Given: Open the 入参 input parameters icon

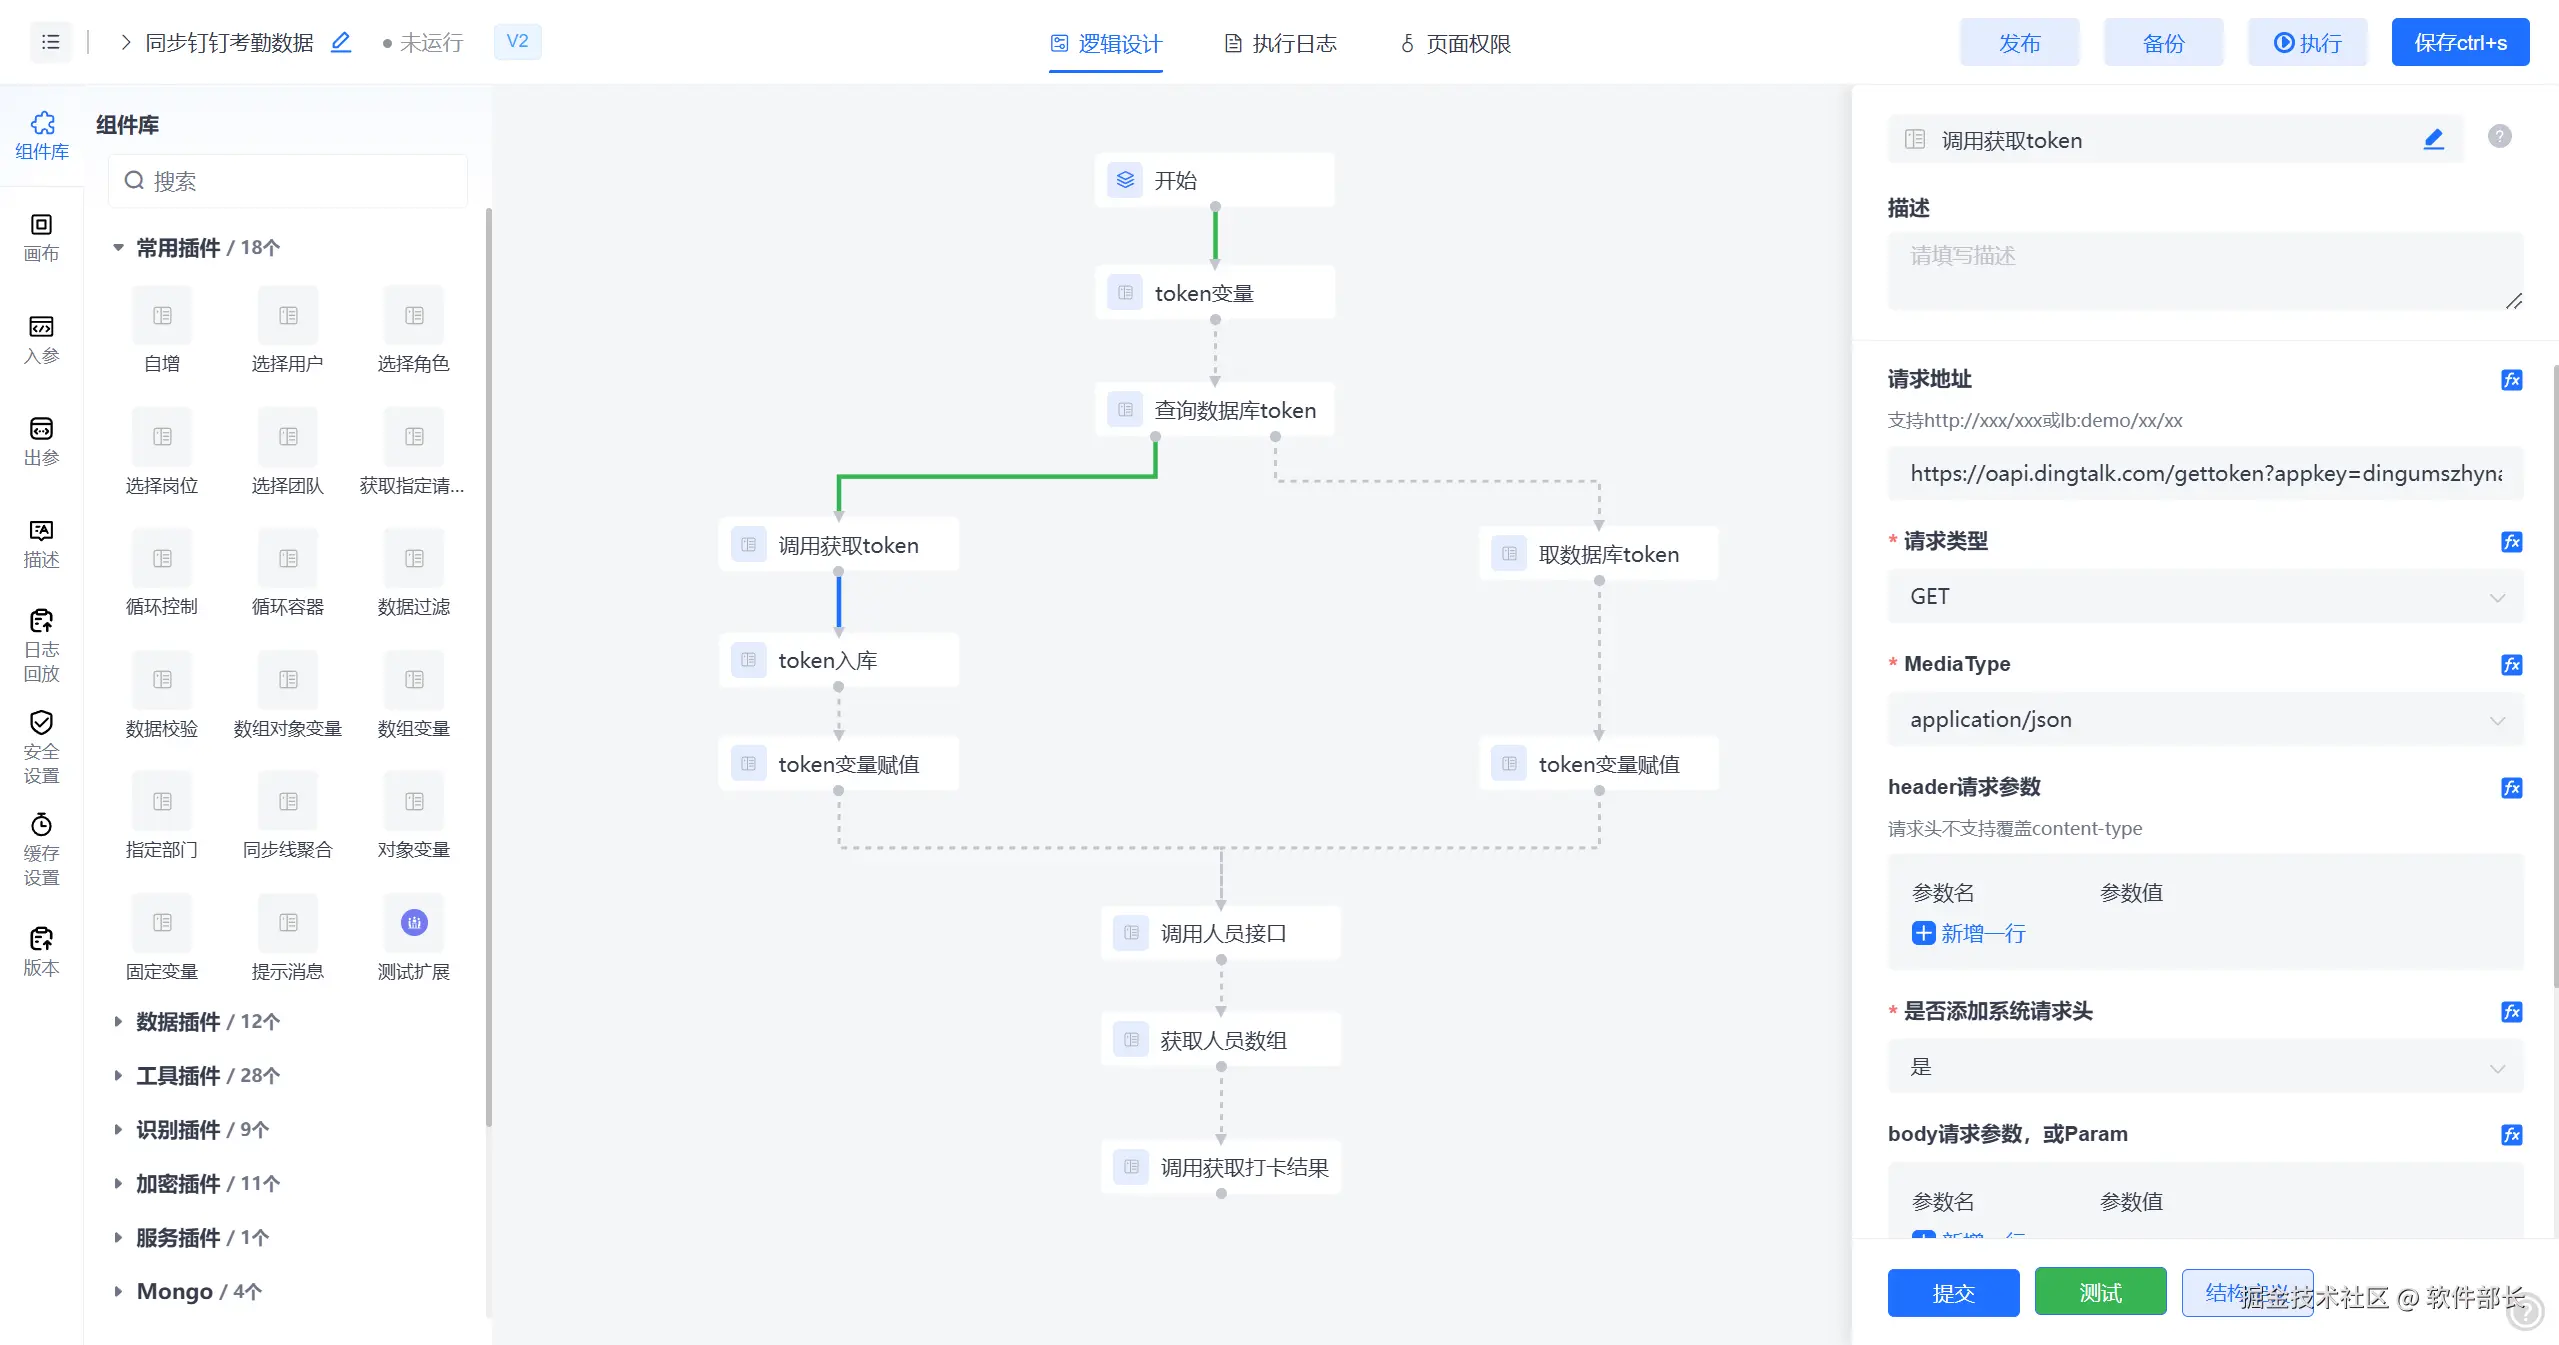Looking at the screenshot, I should pyautogui.click(x=41, y=339).
